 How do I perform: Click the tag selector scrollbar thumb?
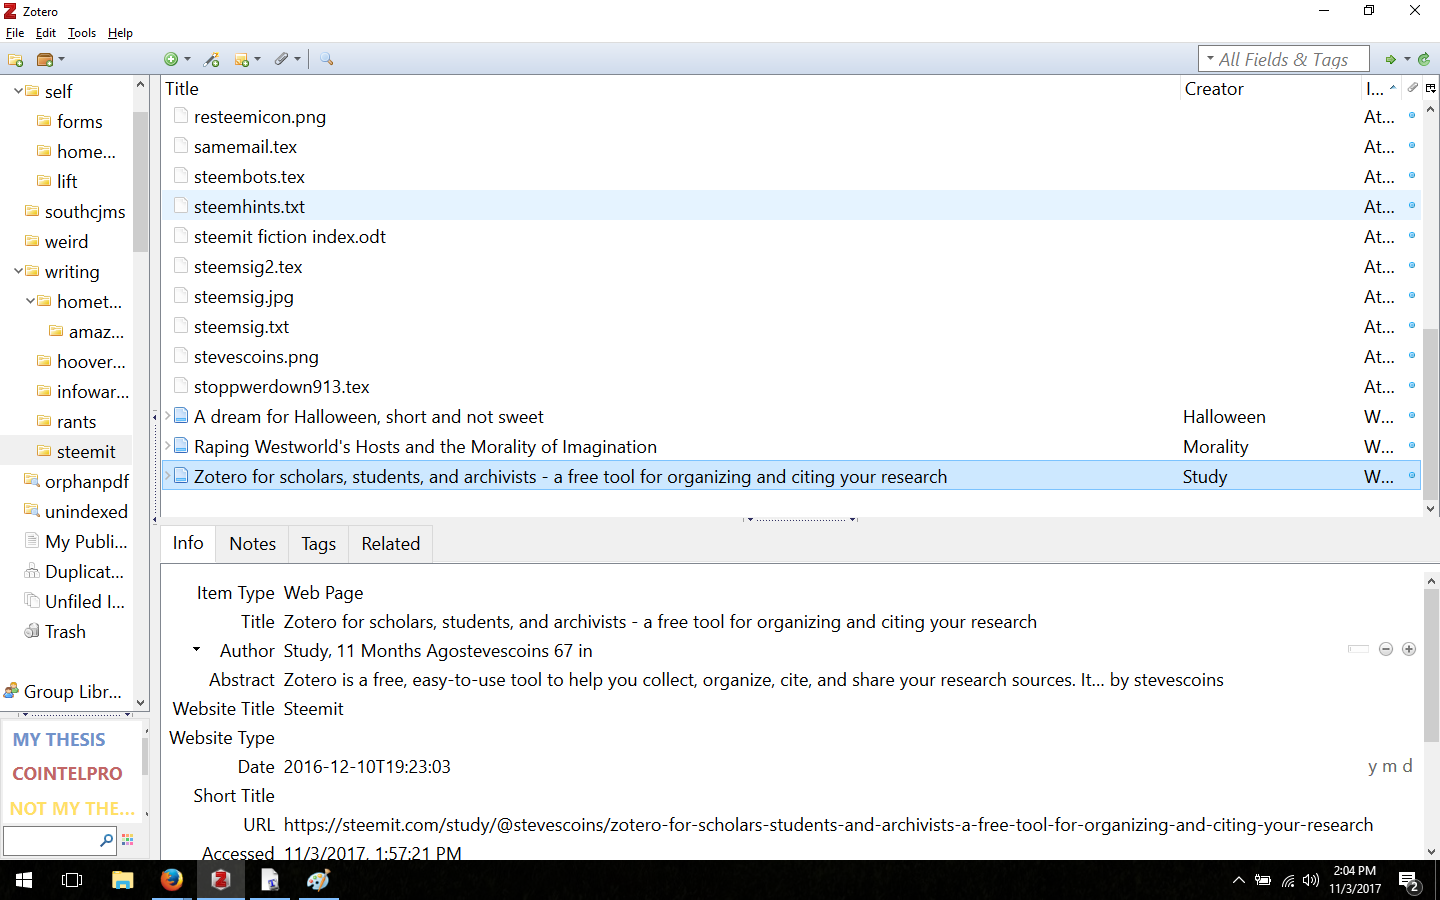[x=145, y=756]
